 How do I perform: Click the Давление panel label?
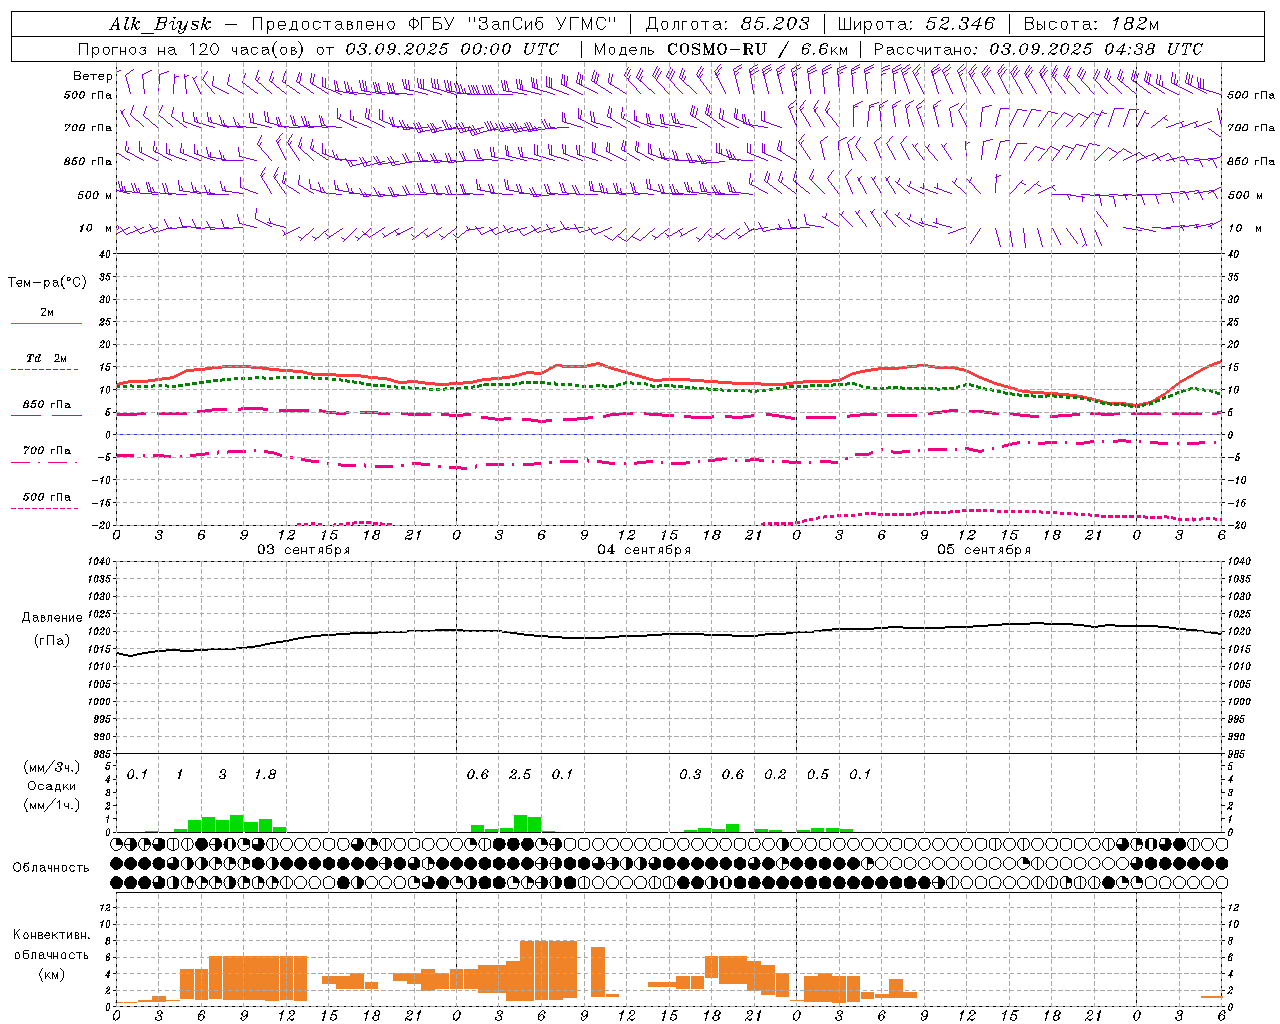click(52, 618)
